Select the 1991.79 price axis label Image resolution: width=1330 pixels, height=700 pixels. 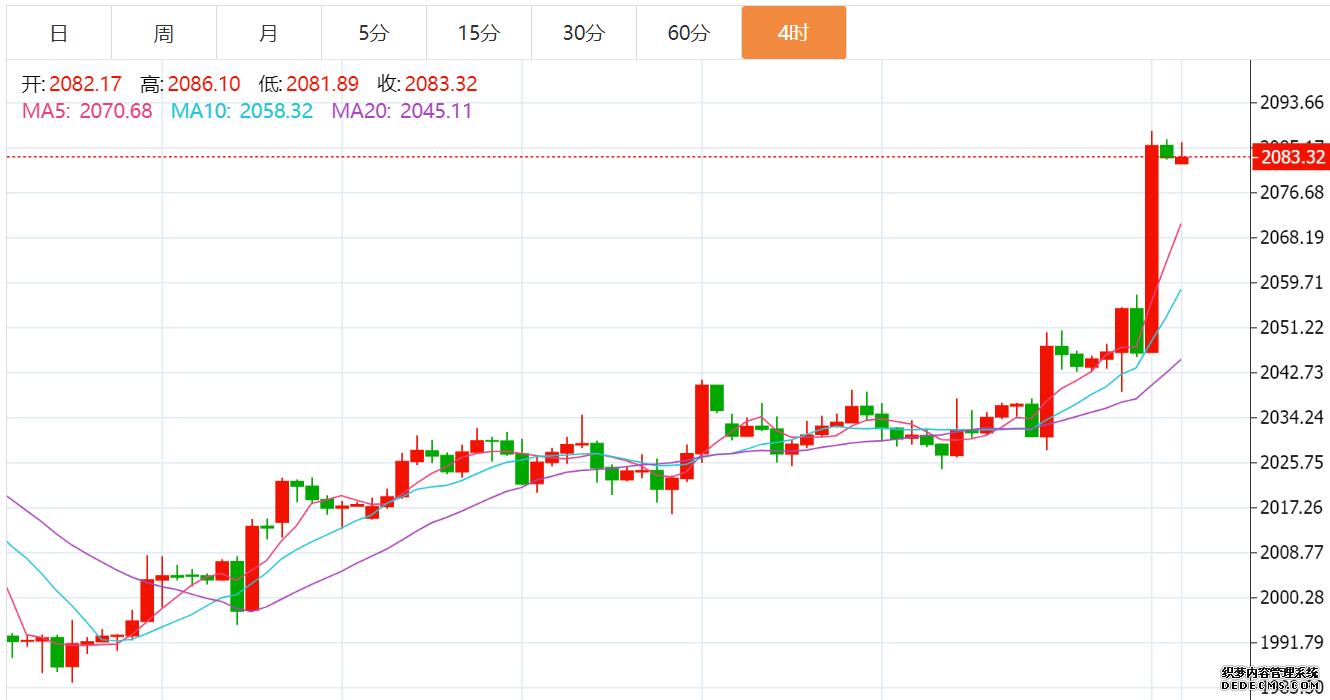1293,642
